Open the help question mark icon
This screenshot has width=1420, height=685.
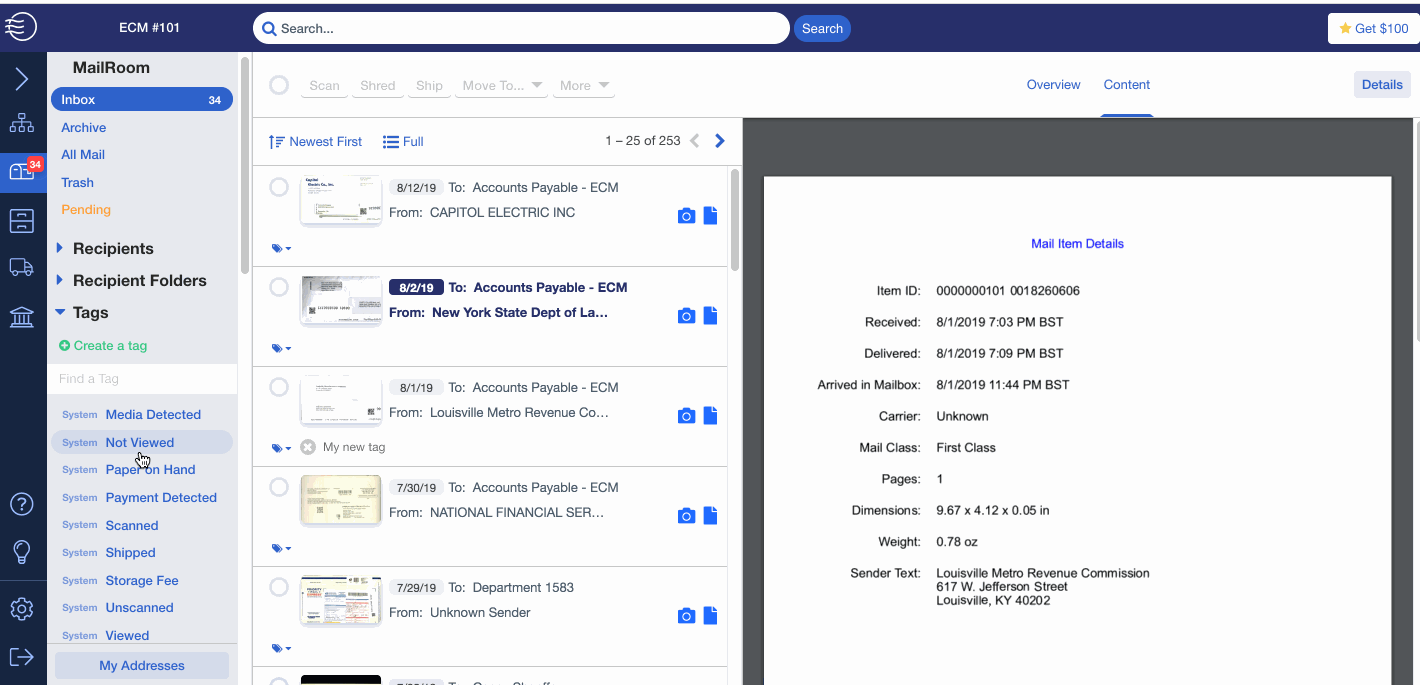coord(21,504)
